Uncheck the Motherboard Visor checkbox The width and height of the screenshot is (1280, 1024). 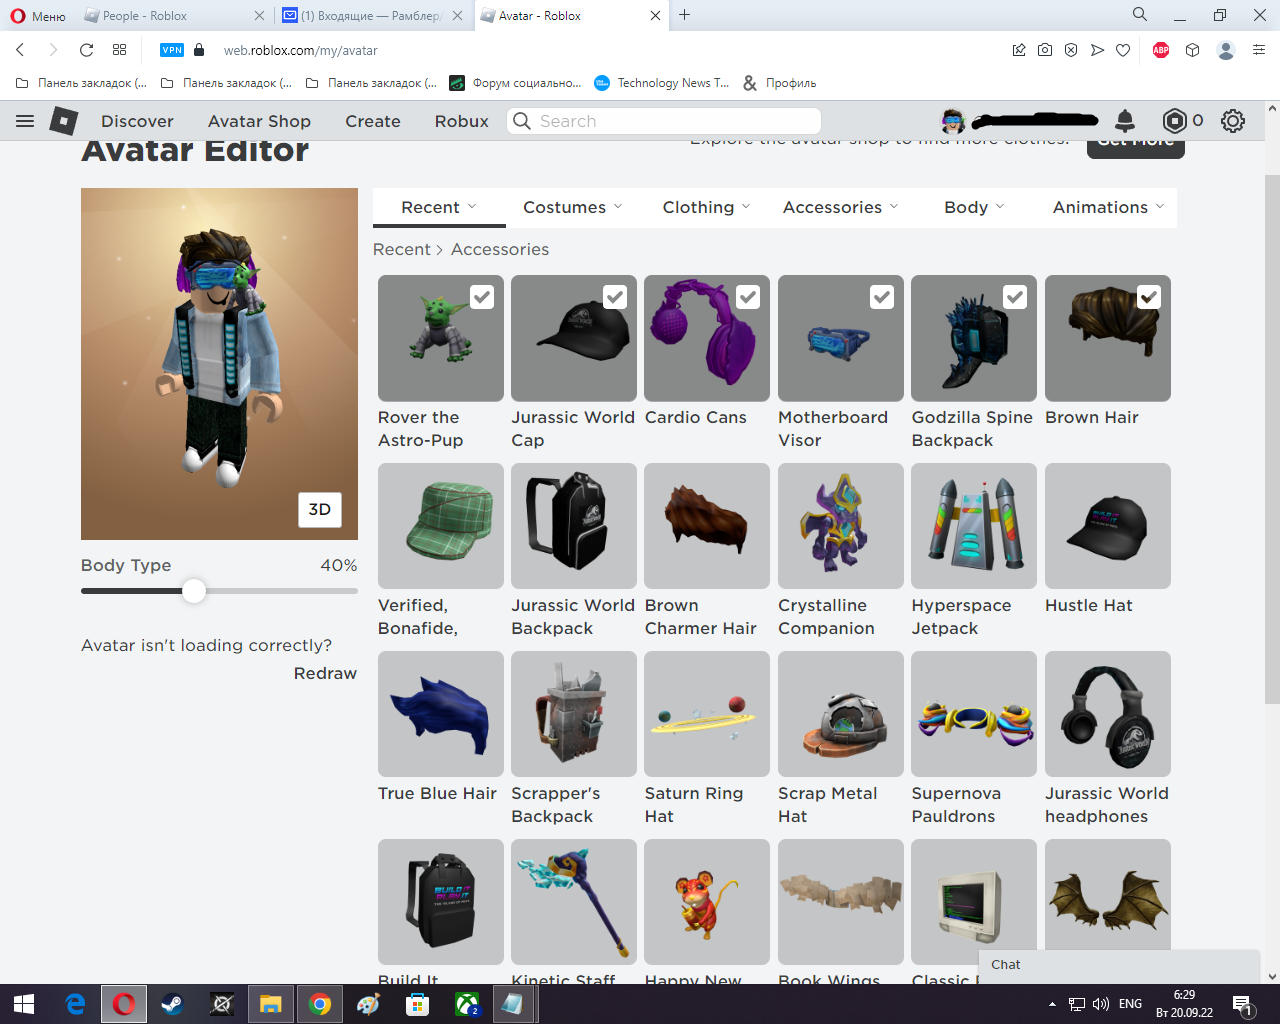[882, 297]
